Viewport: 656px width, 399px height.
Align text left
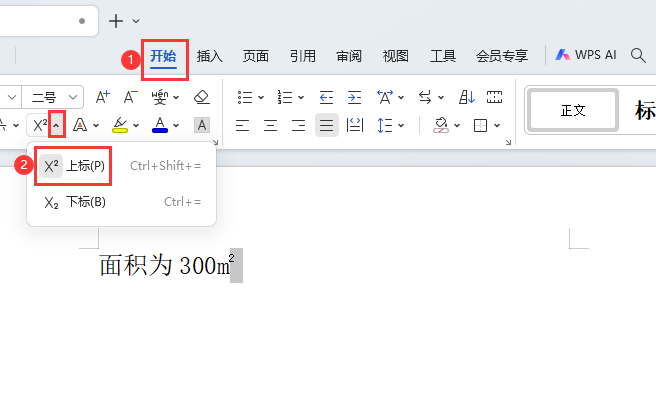point(242,125)
